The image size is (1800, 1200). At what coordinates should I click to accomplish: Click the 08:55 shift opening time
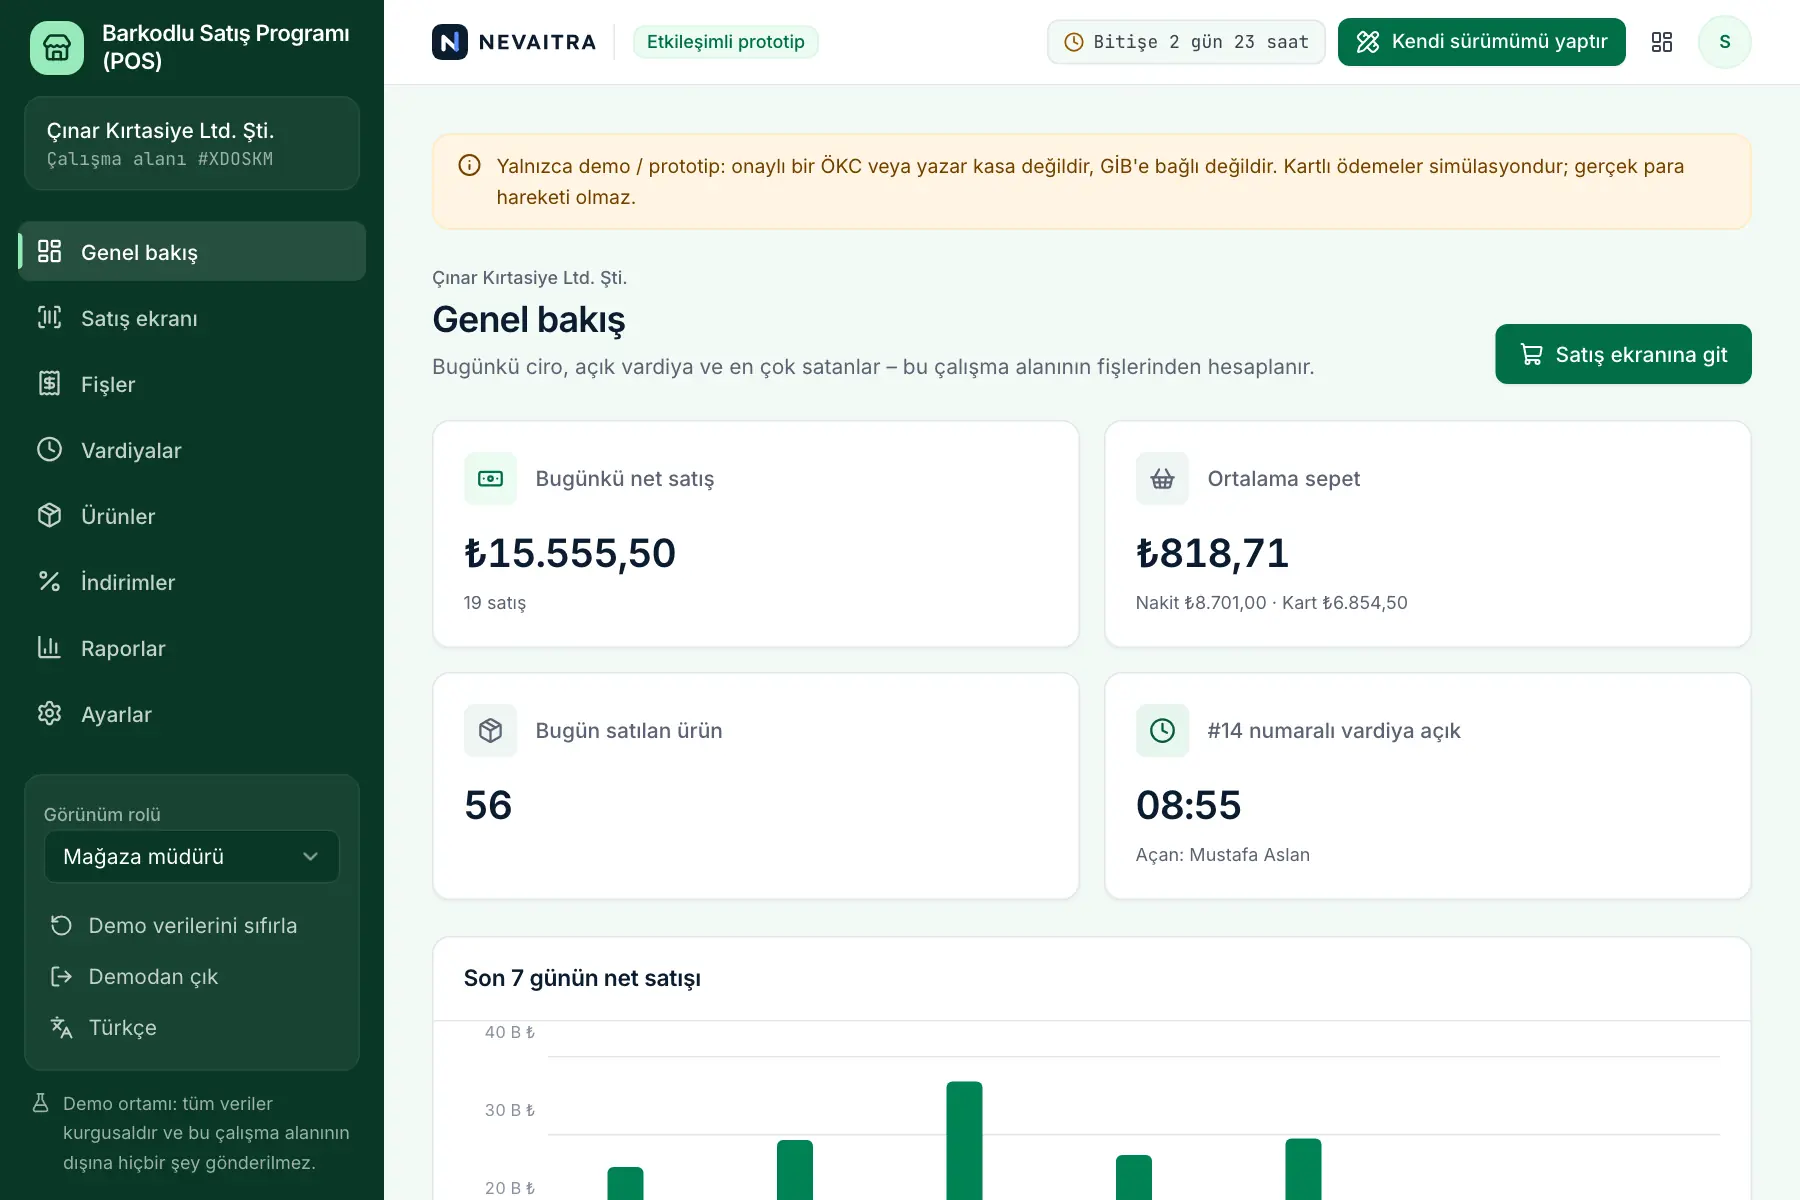point(1188,805)
